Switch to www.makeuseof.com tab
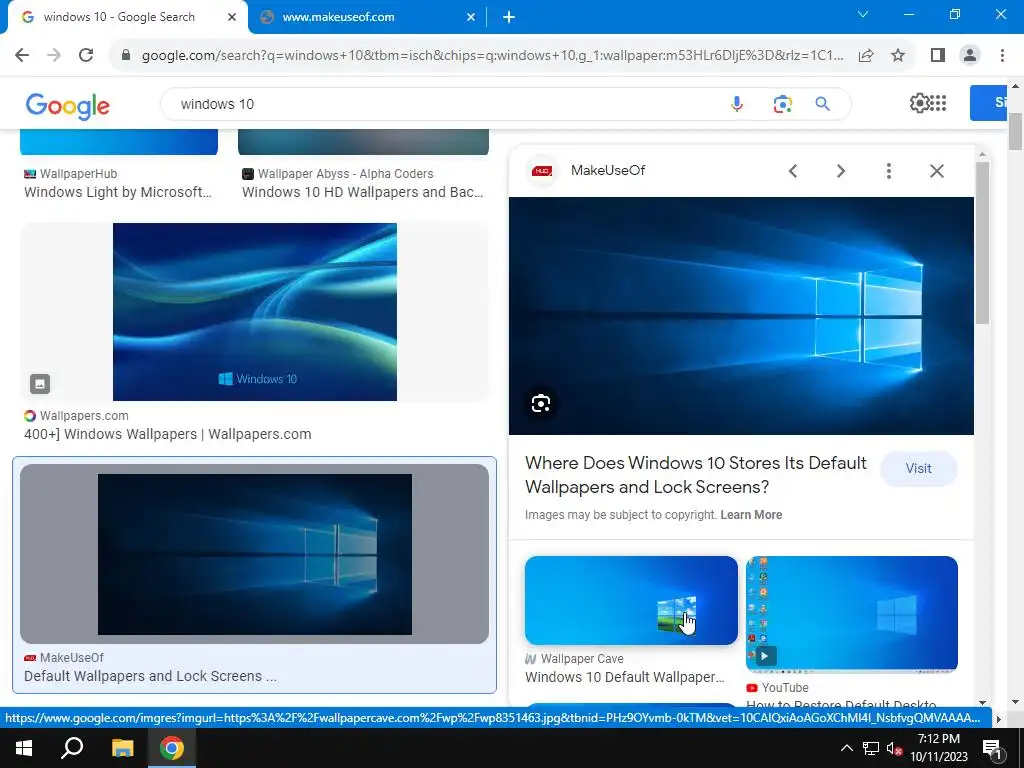Image resolution: width=1024 pixels, height=768 pixels. click(338, 17)
